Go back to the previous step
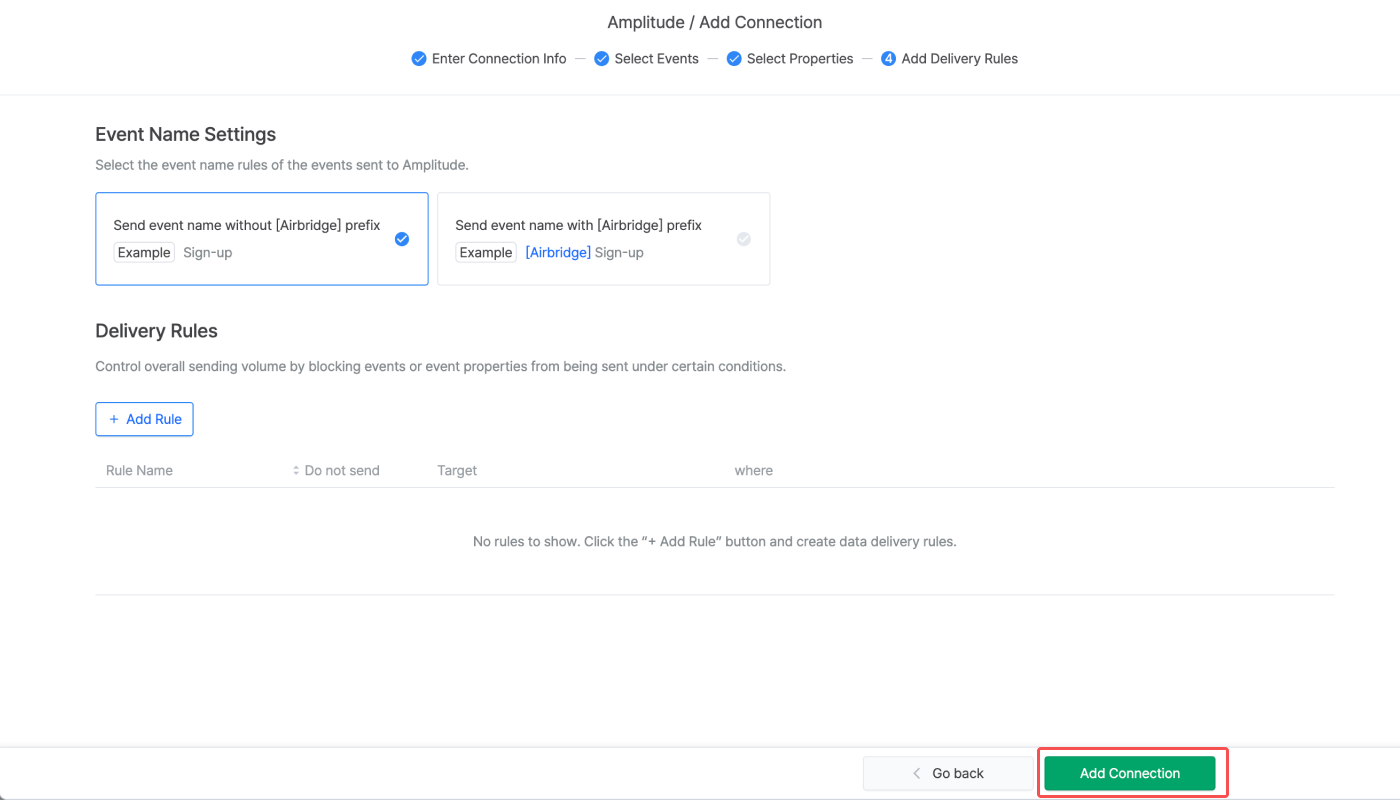This screenshot has width=1400, height=800. pyautogui.click(x=948, y=773)
